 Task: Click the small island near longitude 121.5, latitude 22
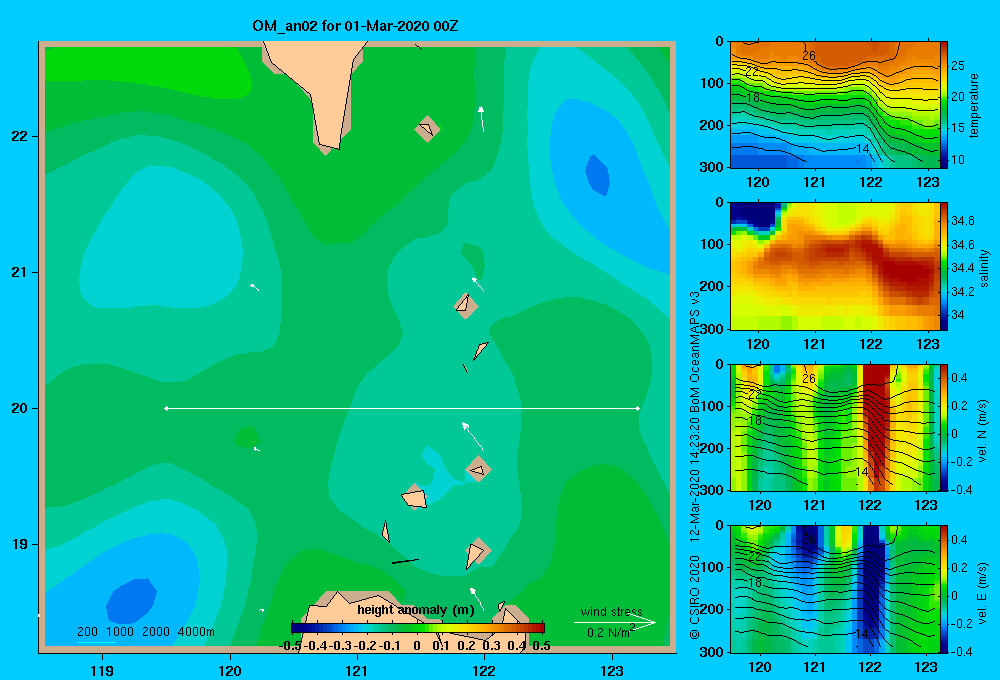(x=427, y=128)
